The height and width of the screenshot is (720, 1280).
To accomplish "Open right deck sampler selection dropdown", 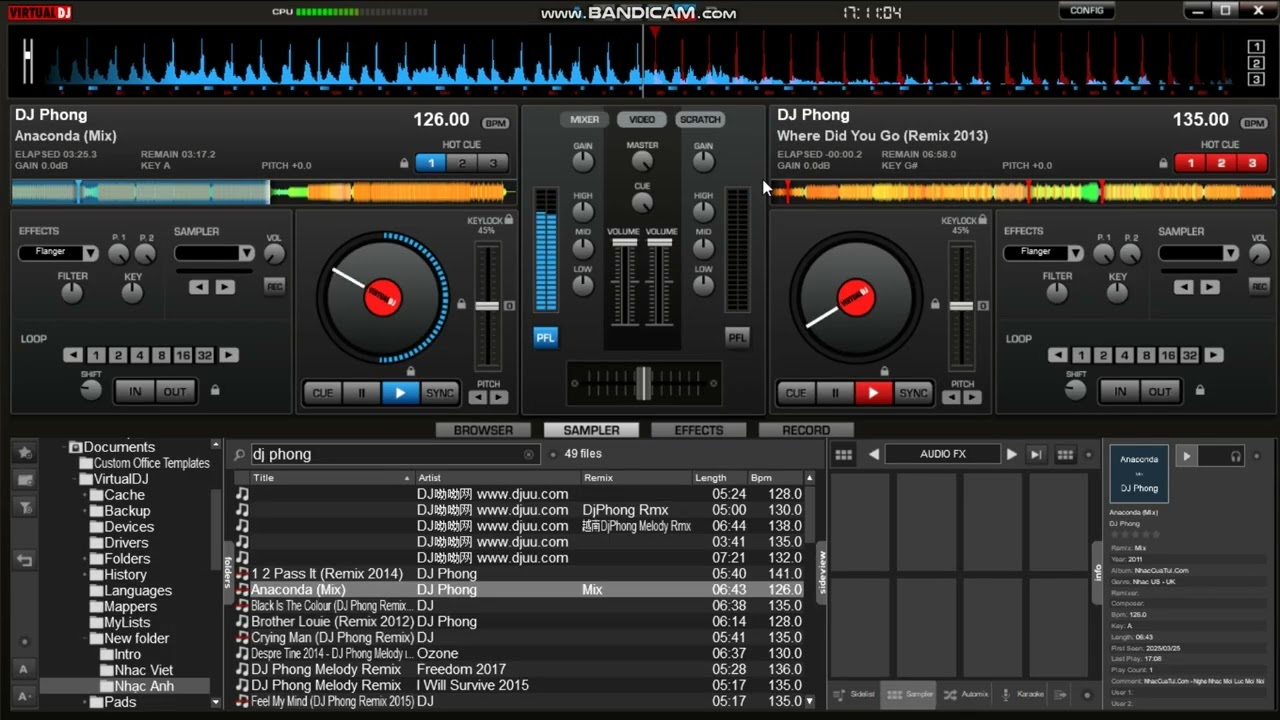I will (1231, 253).
